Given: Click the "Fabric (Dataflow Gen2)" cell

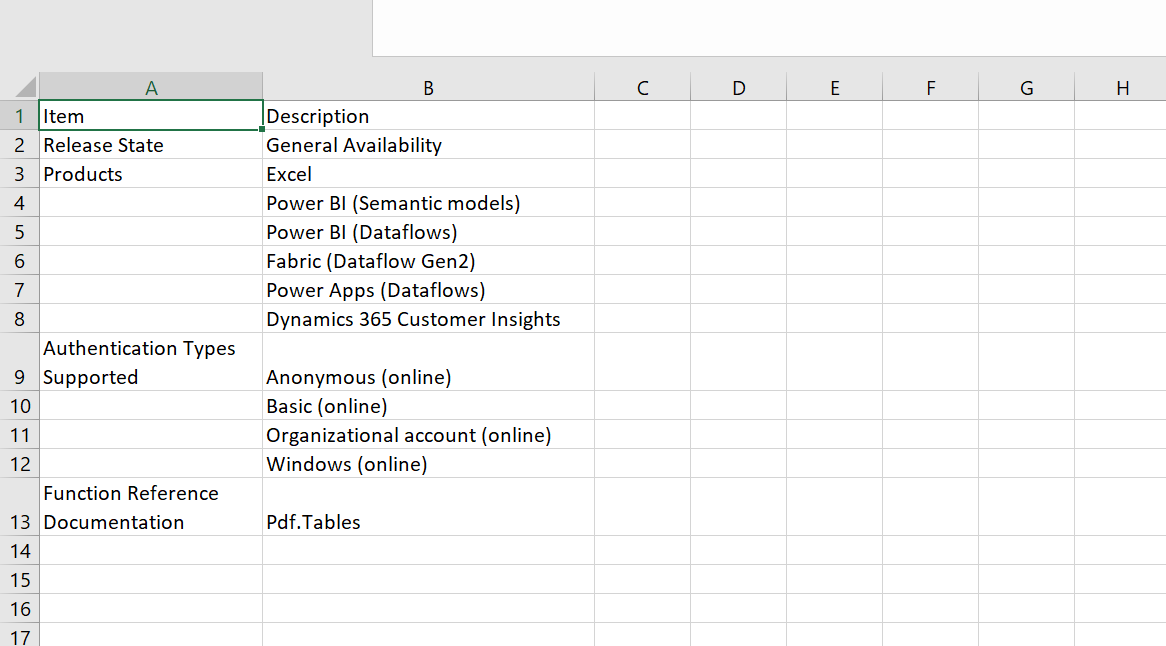Looking at the screenshot, I should (428, 261).
